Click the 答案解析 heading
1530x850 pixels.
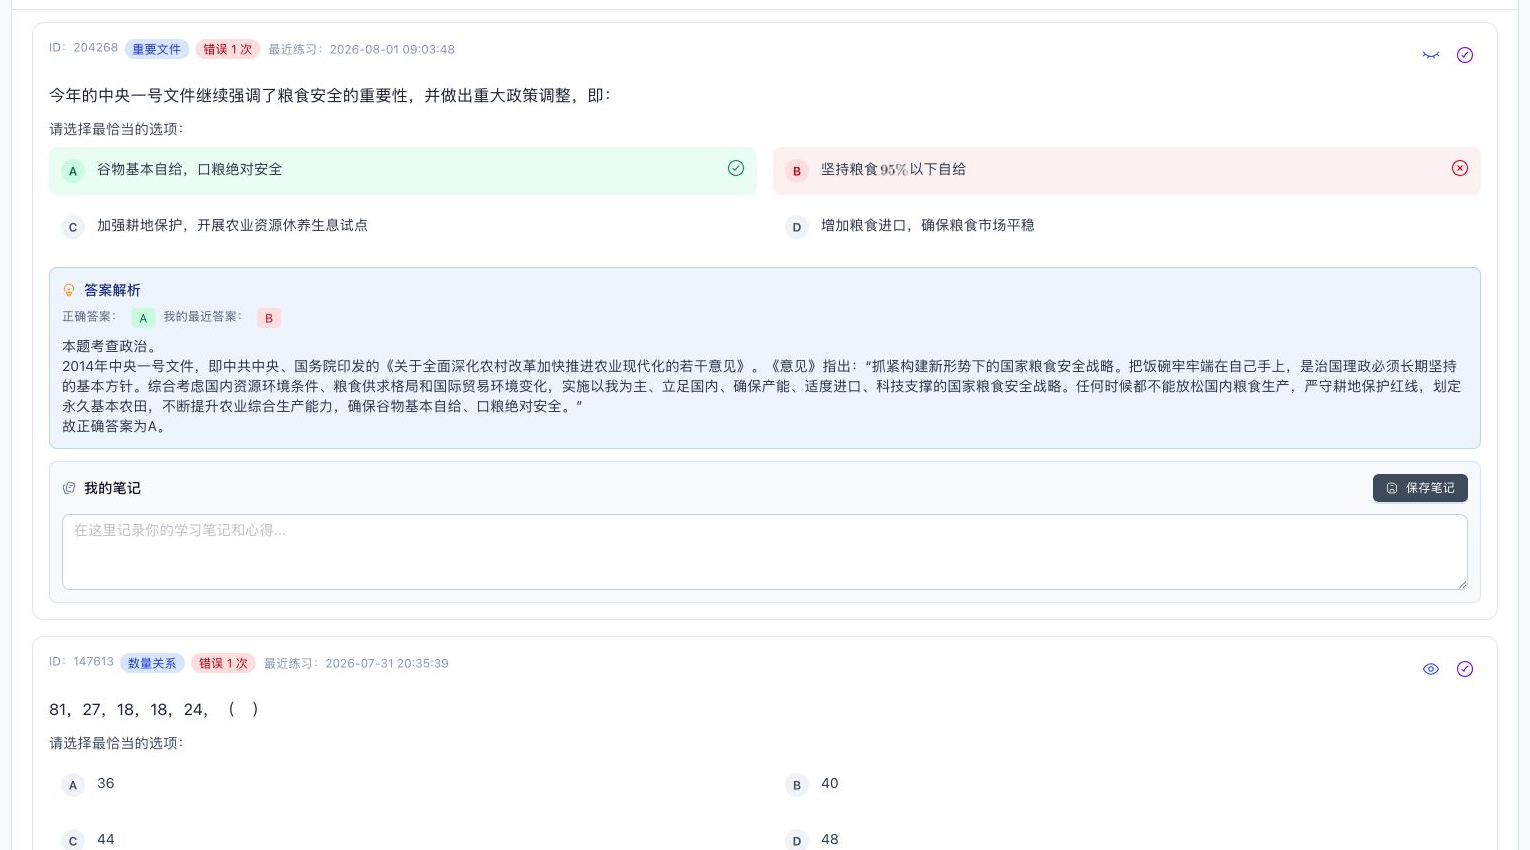(x=112, y=290)
